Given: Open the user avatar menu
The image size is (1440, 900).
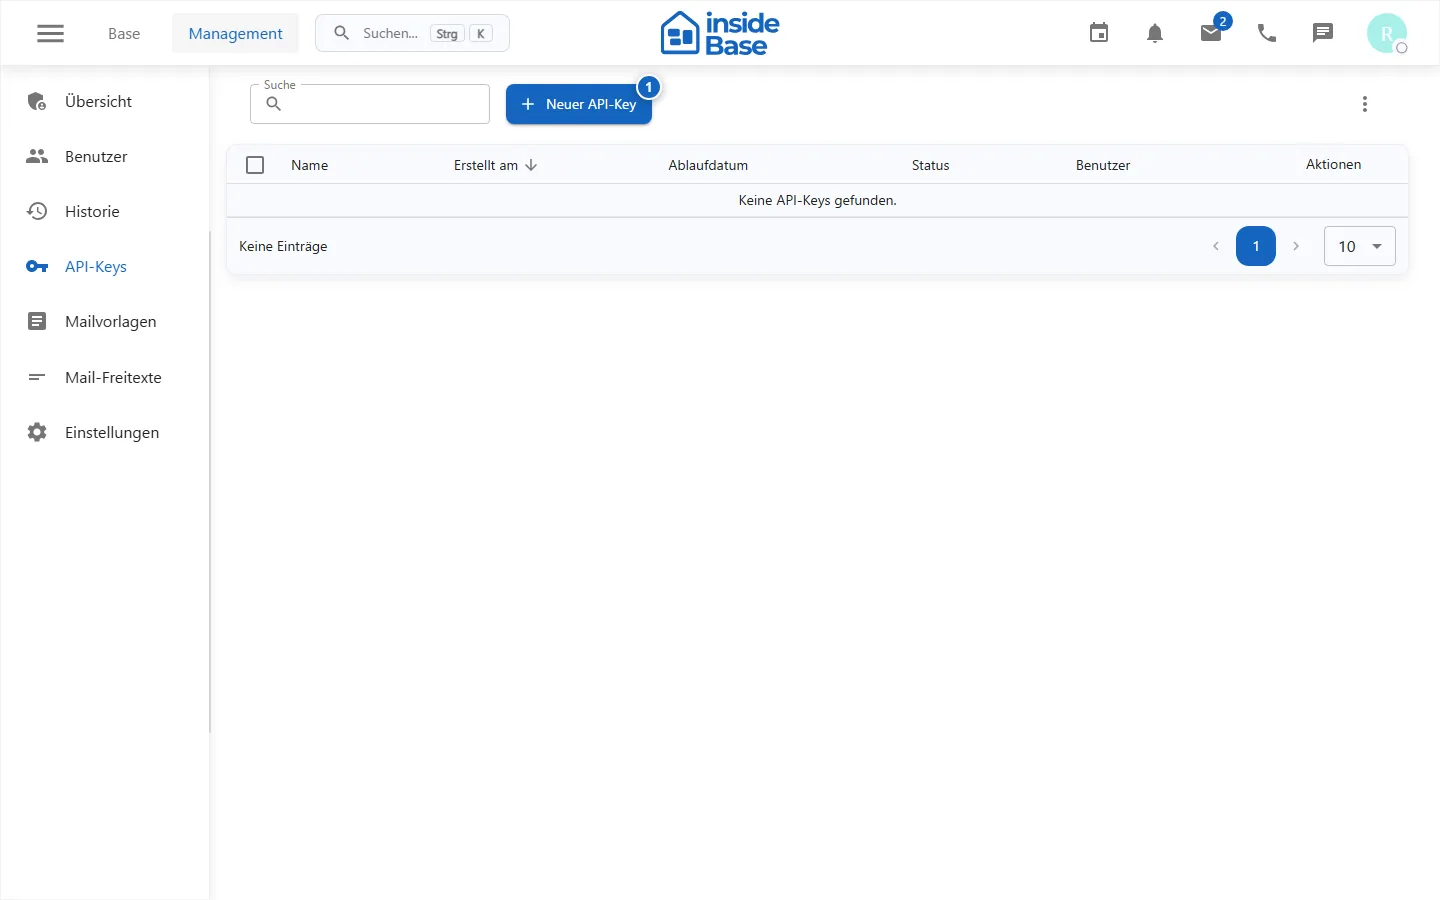Looking at the screenshot, I should [1387, 33].
